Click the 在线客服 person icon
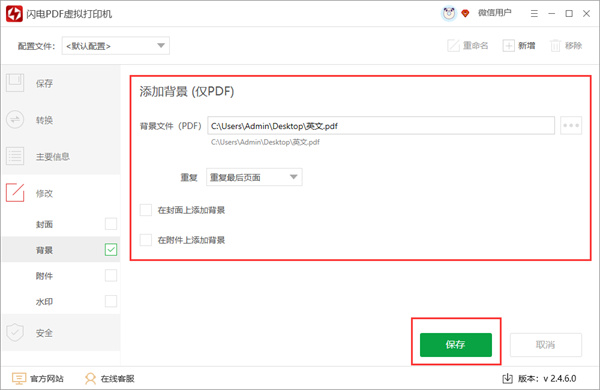Viewport: 600px width, 390px height. 90,379
